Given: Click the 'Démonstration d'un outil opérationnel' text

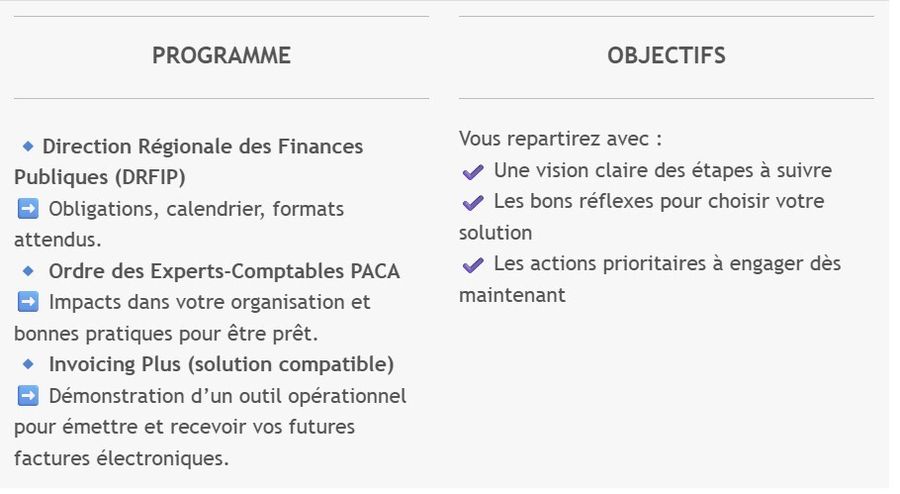Looking at the screenshot, I should [x=227, y=396].
